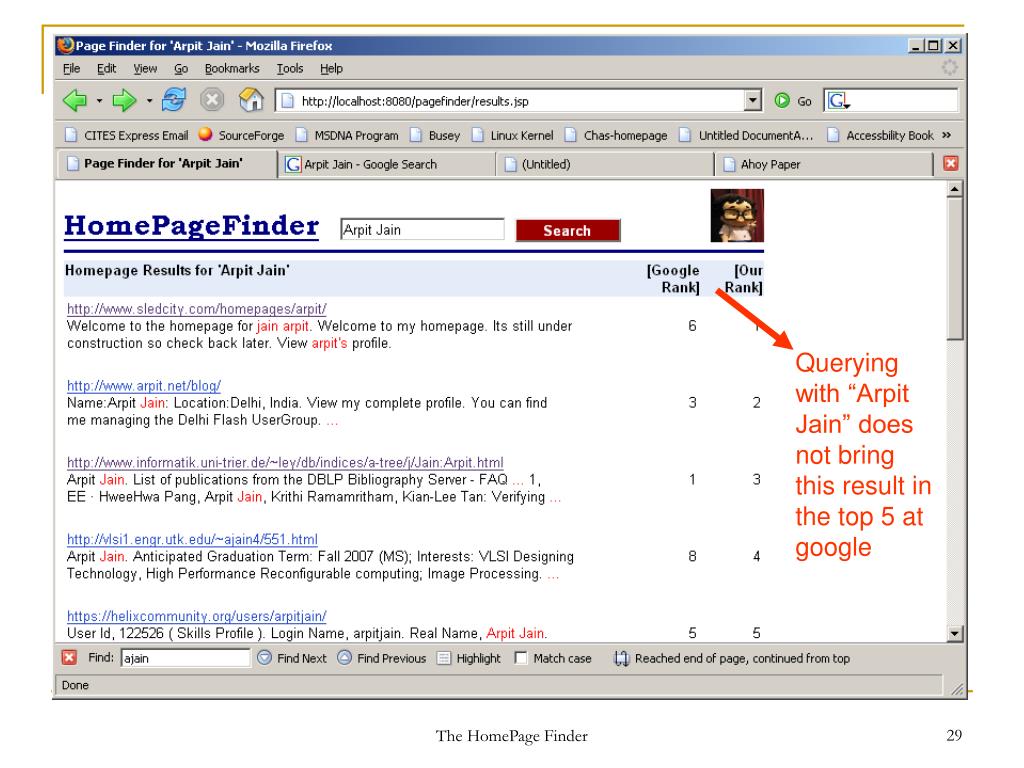Open the Tools menu

coord(289,68)
